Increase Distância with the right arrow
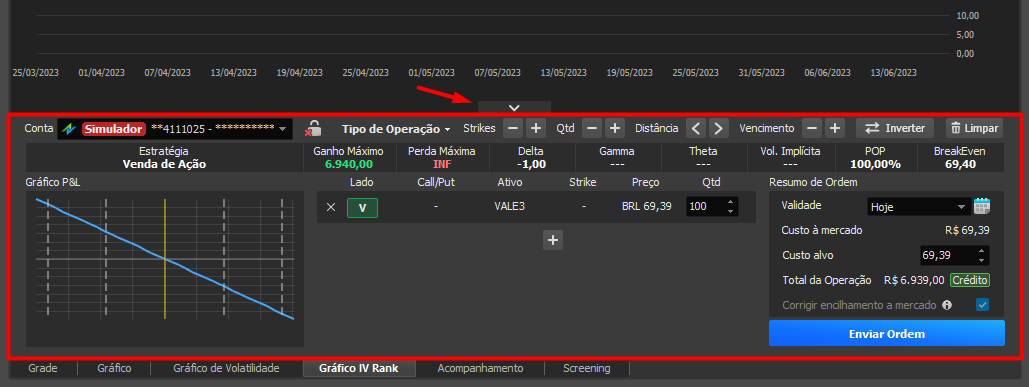 click(719, 129)
